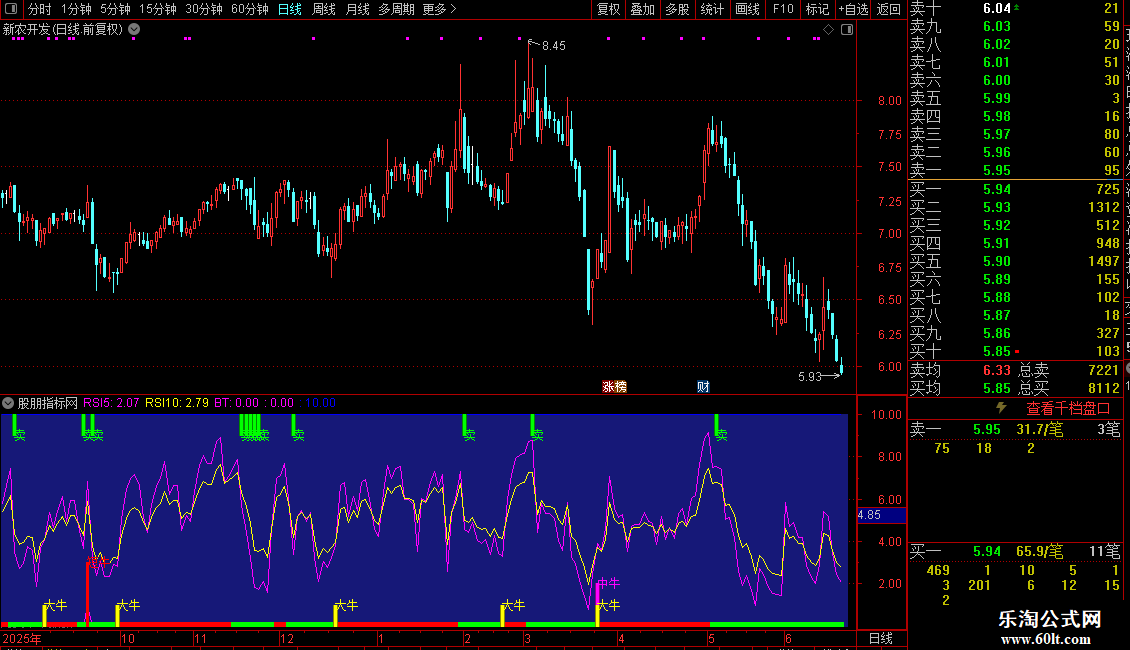This screenshot has width=1130, height=650.
Task: Select the 30分钟 period
Action: pos(203,9)
